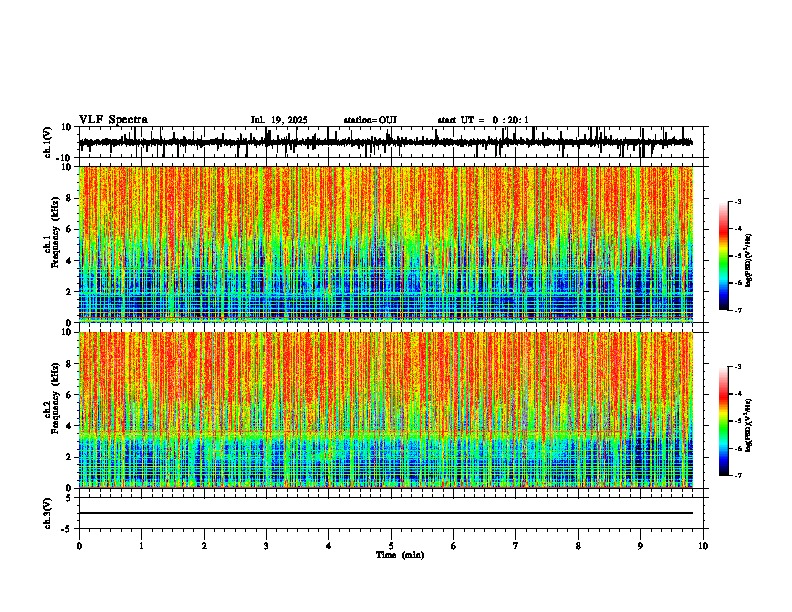Click the "5" tick on ch.3(V) axis
Screen dimensions: 792x612
(x=69, y=498)
